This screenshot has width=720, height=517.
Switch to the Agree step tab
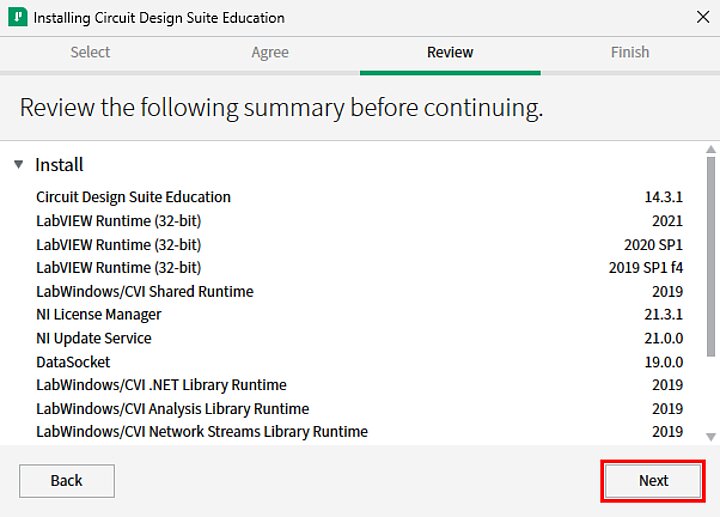pos(270,52)
